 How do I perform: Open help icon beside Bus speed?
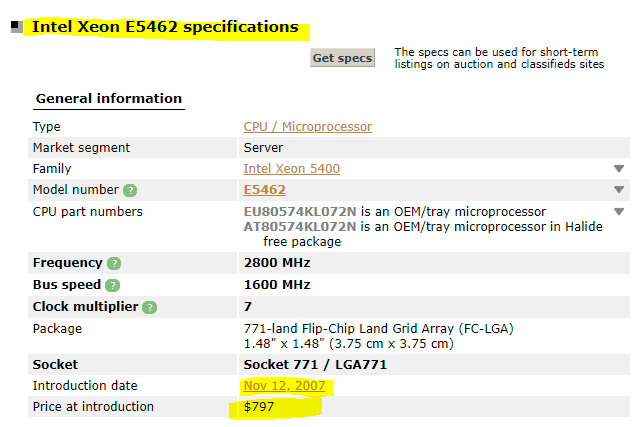tap(114, 285)
